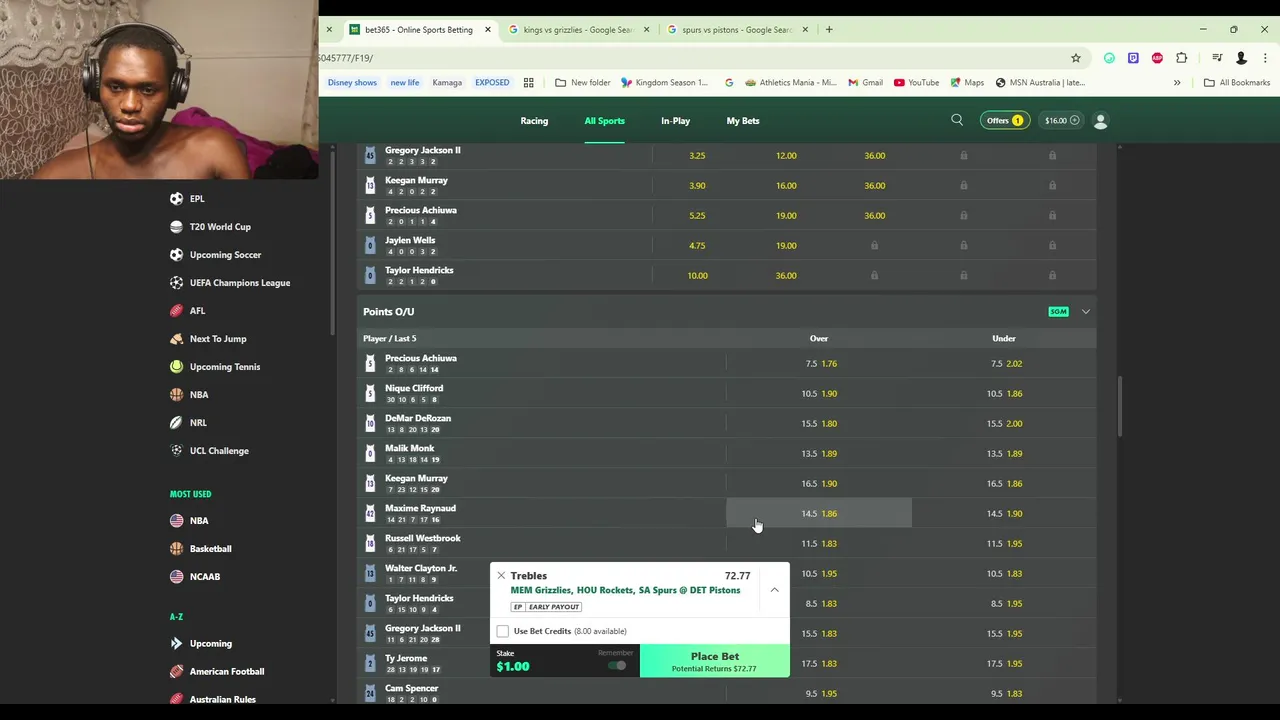Select the American Football icon

[176, 671]
